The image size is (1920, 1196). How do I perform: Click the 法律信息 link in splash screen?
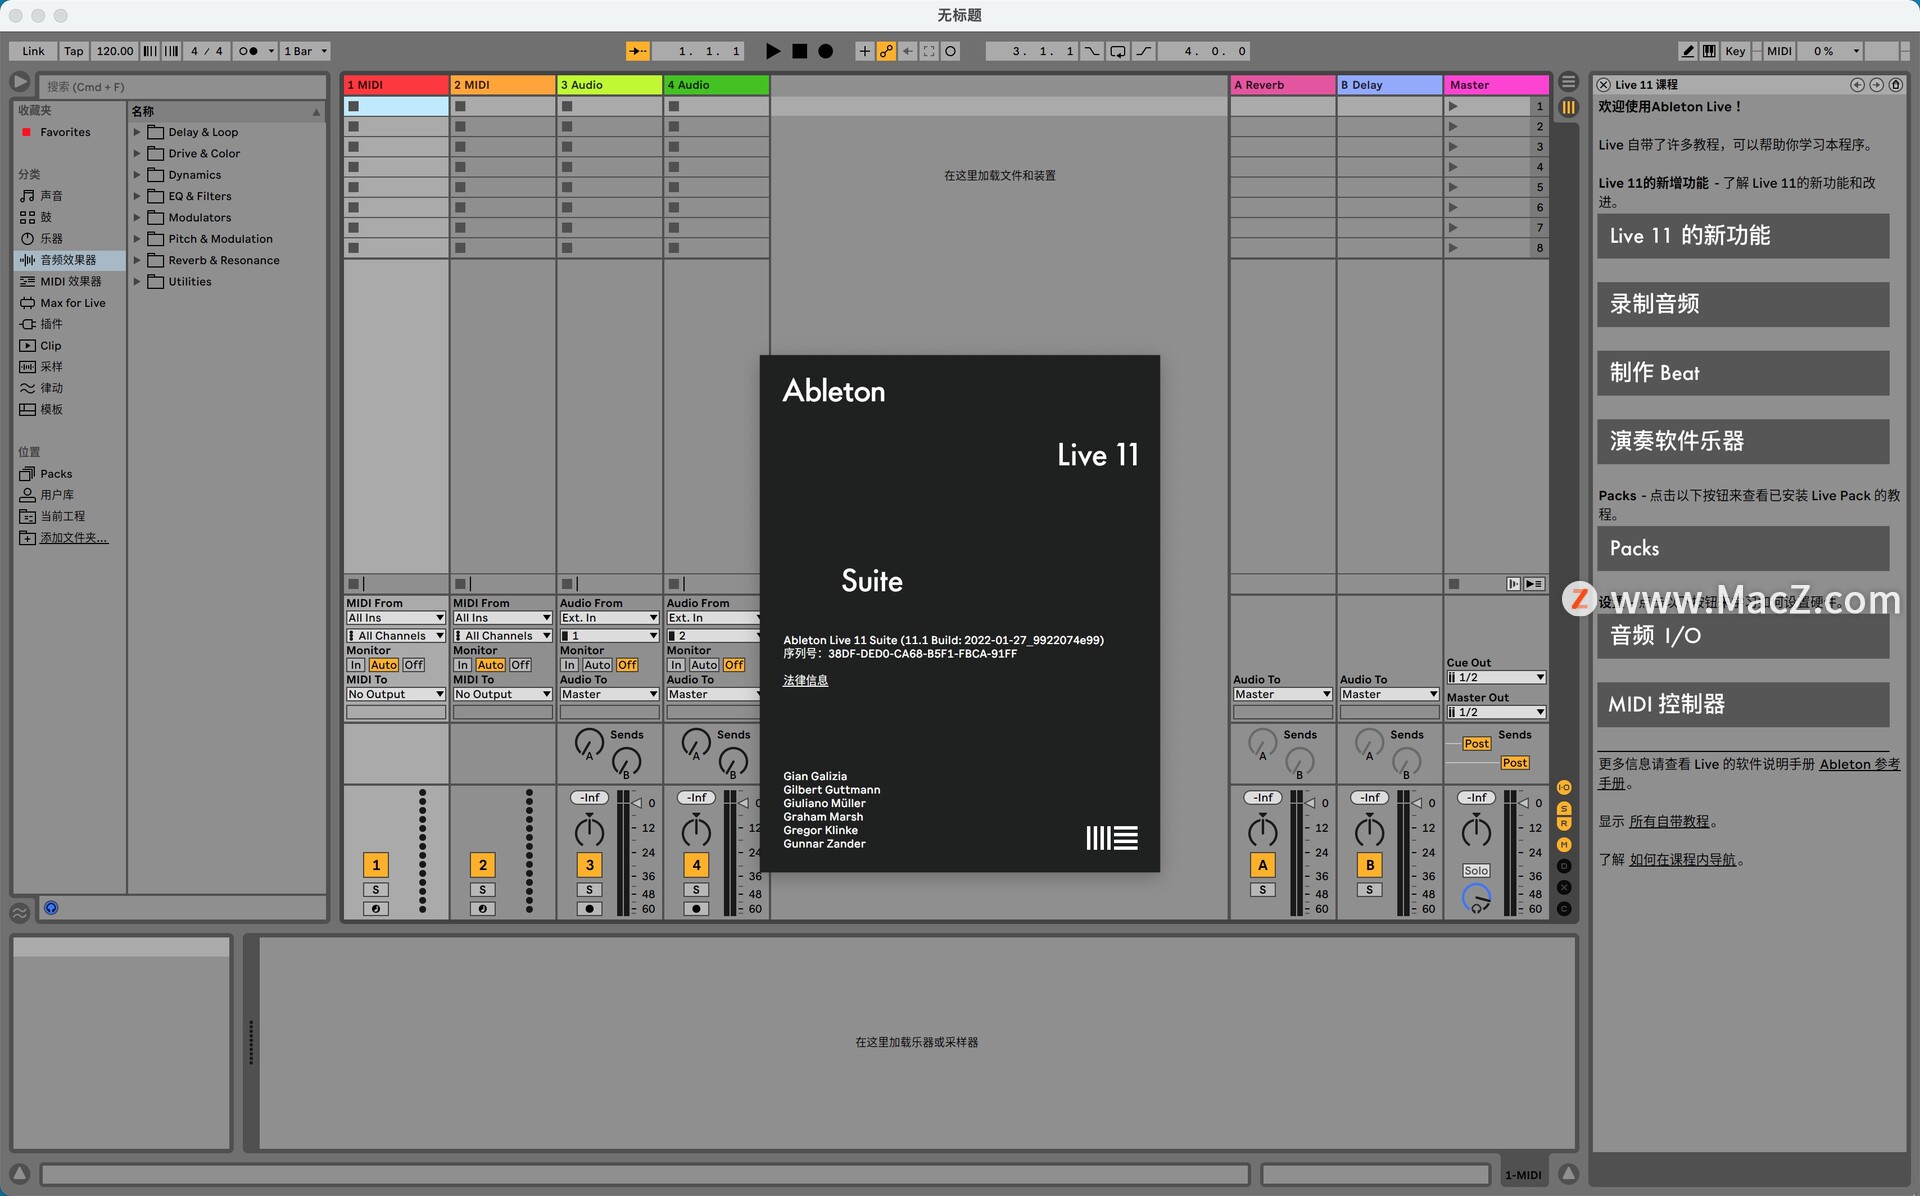(x=805, y=681)
